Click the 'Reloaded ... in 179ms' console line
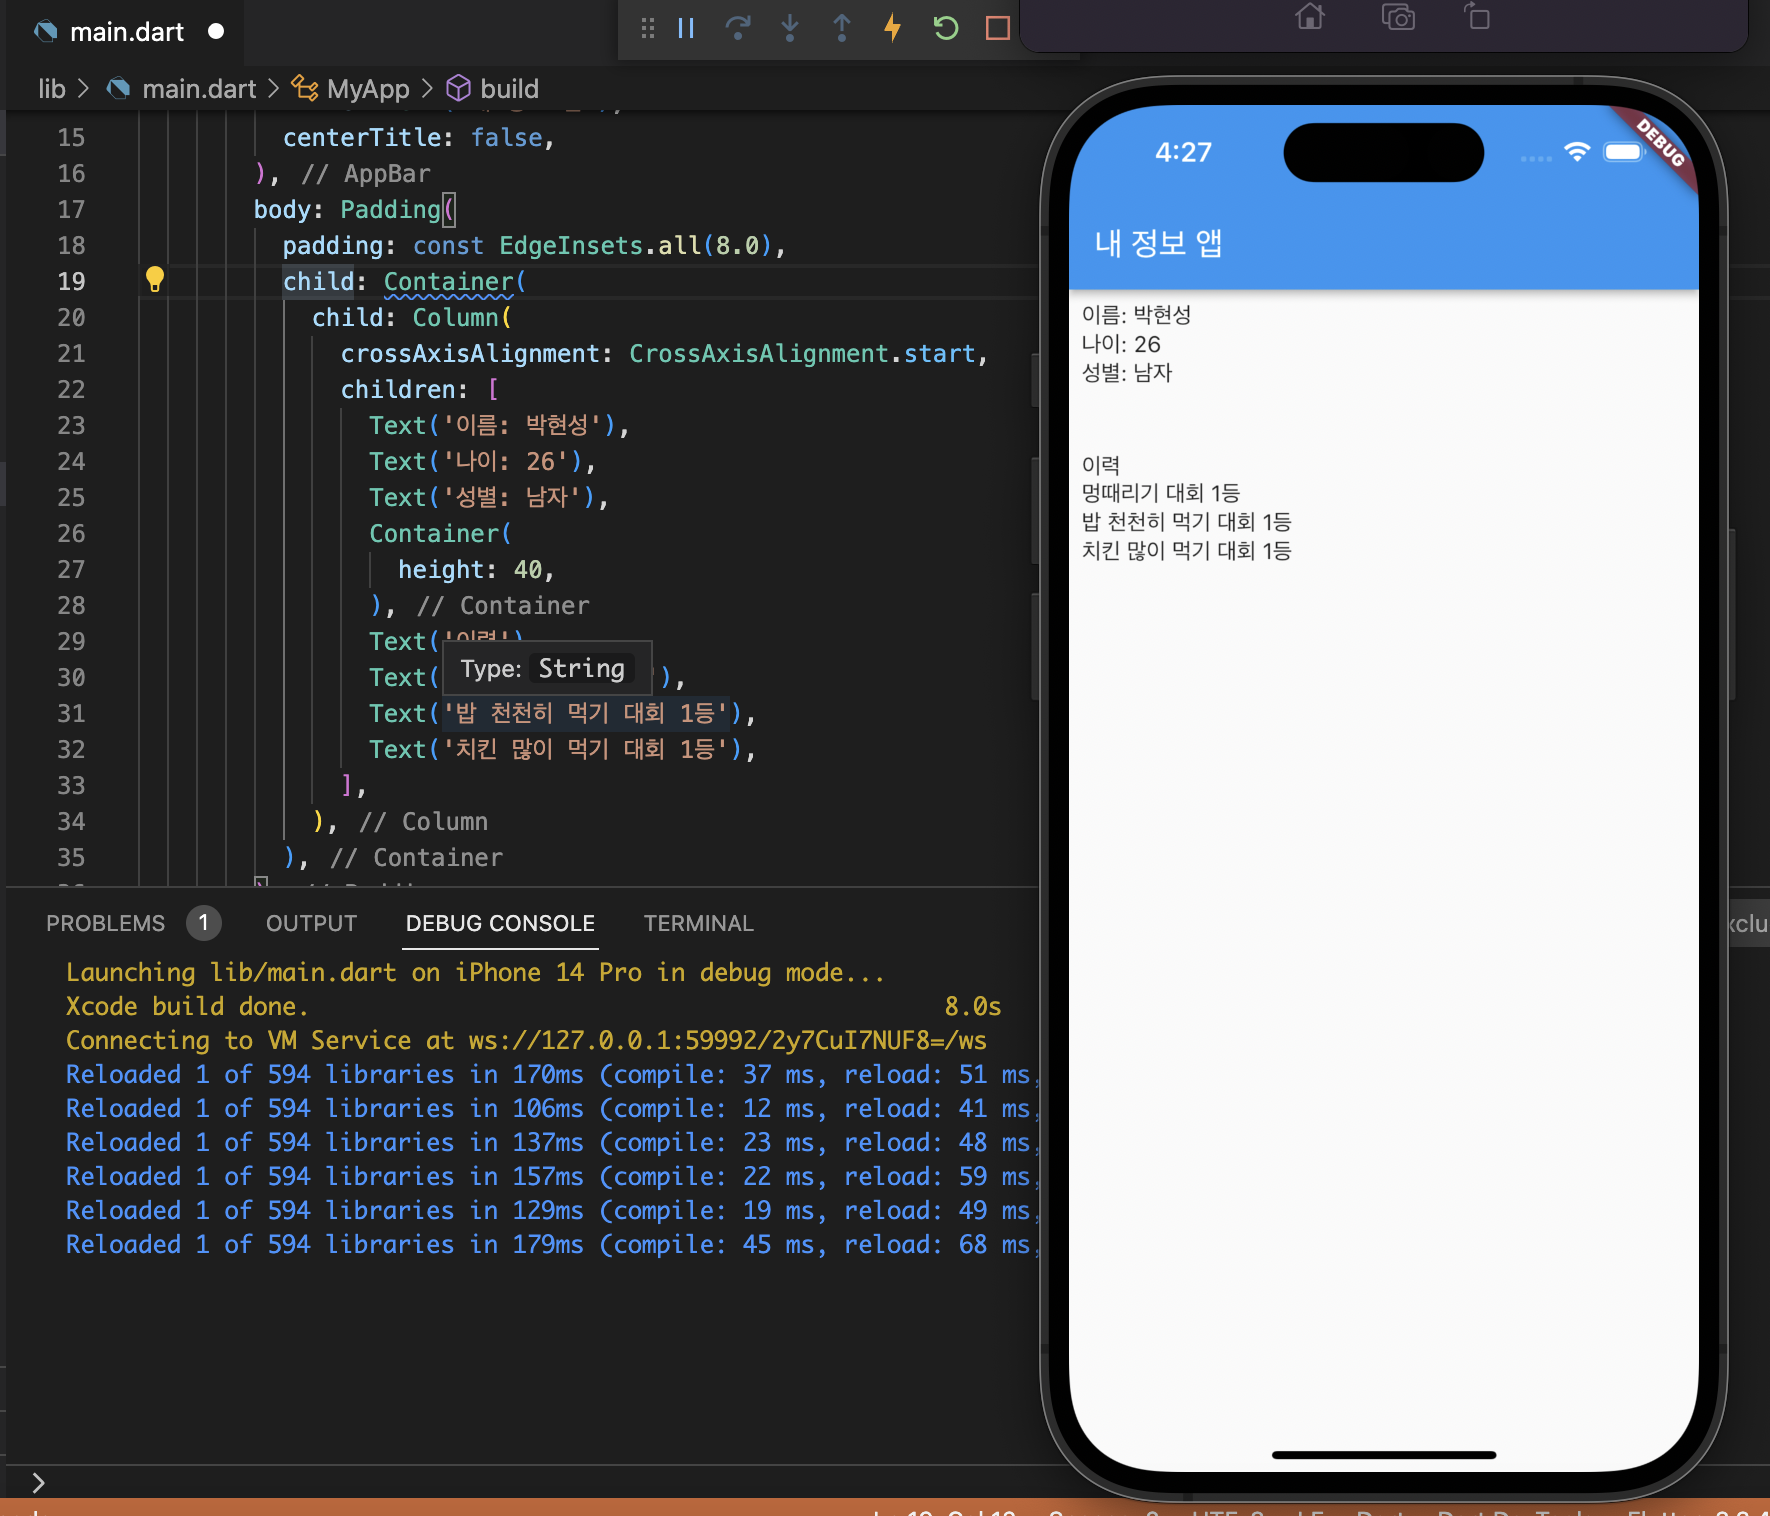 pyautogui.click(x=552, y=1245)
